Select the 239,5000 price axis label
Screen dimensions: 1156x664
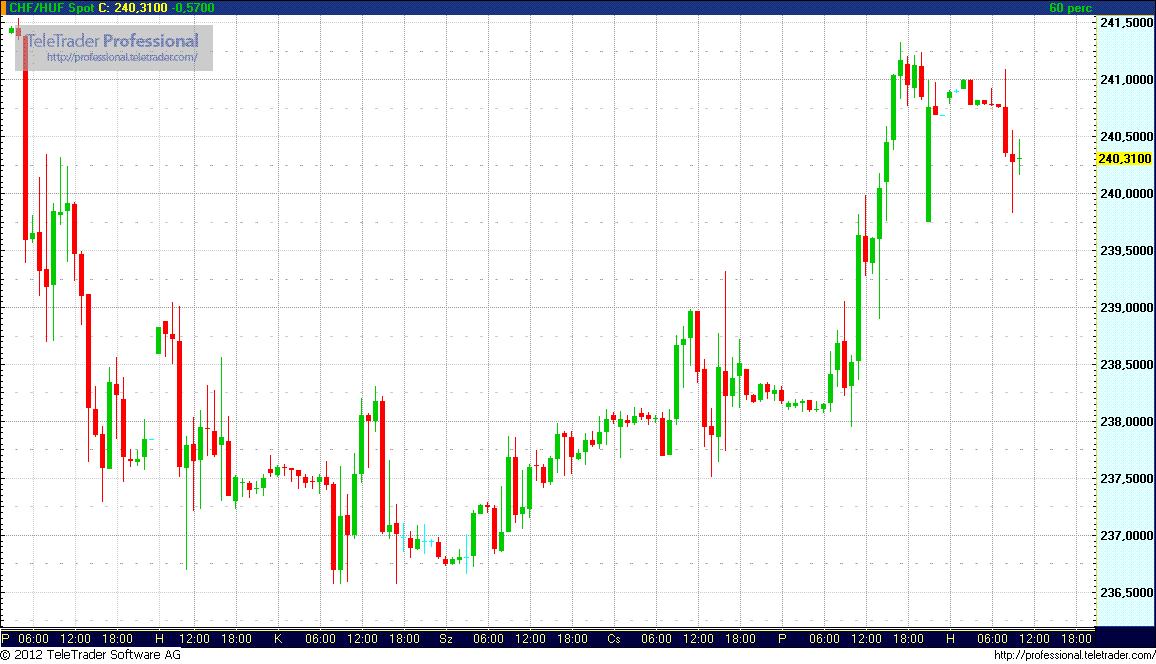[x=1126, y=251]
